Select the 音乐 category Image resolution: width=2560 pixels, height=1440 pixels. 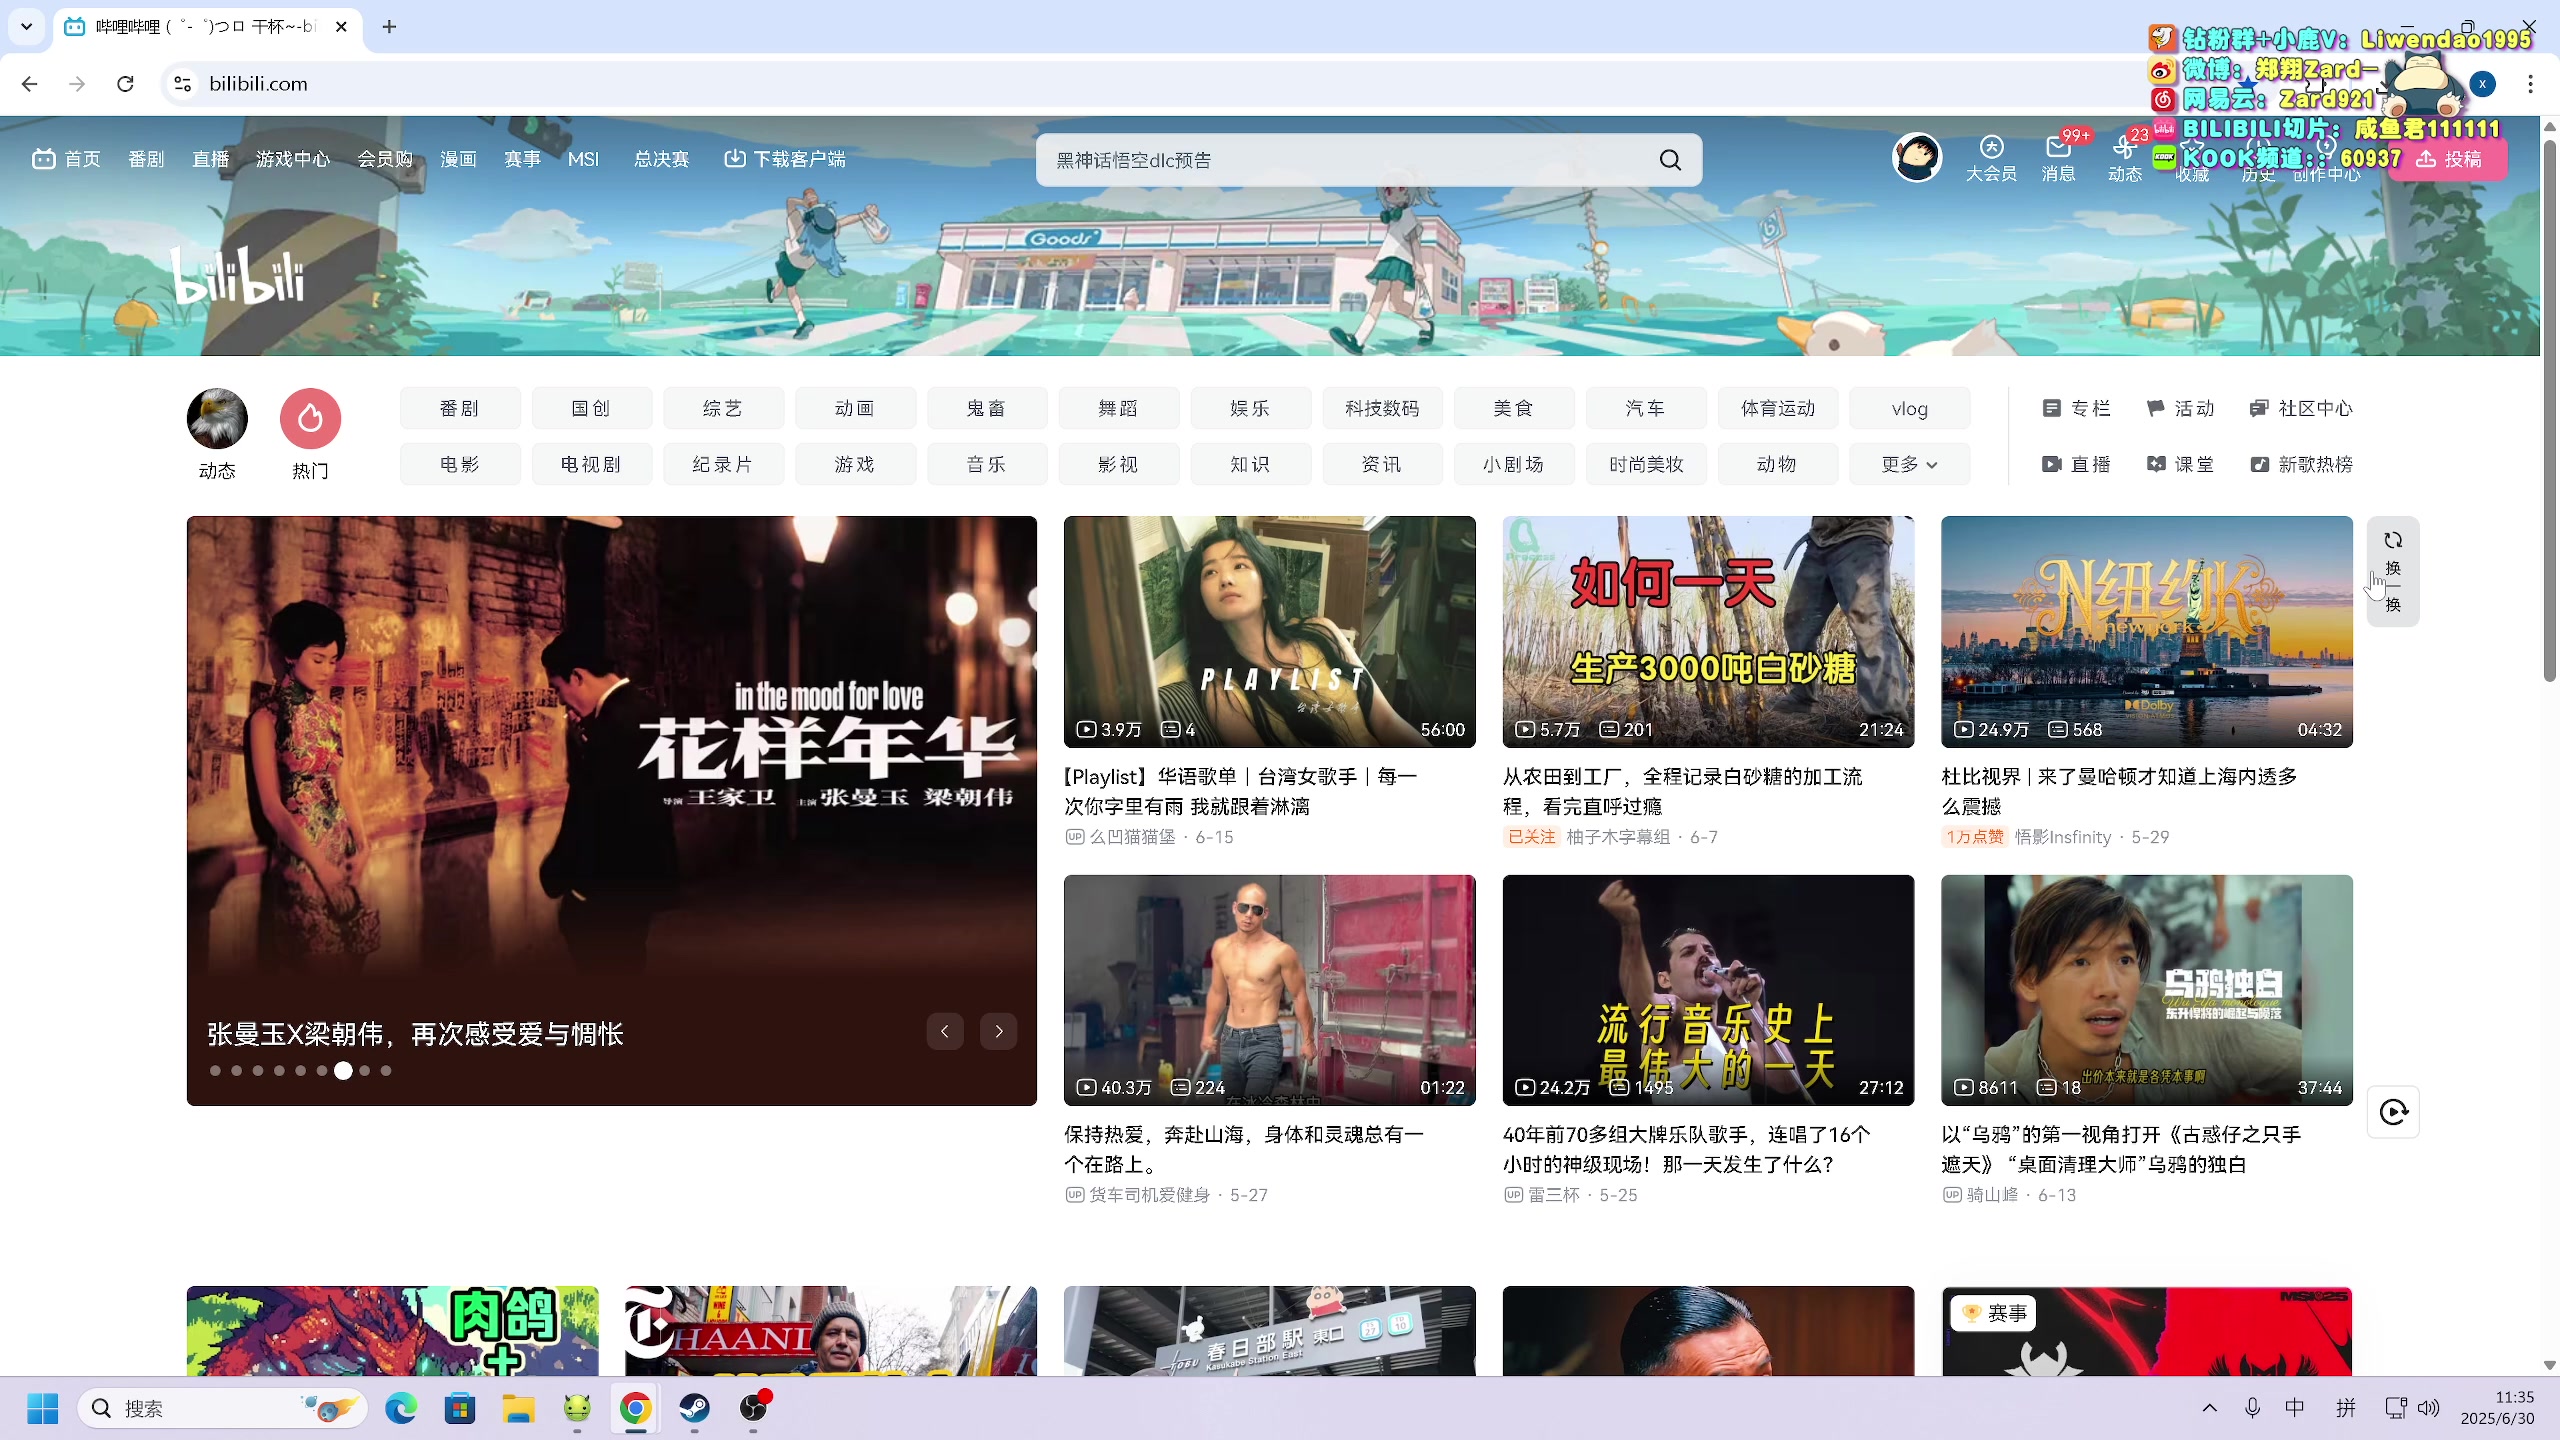[x=986, y=464]
